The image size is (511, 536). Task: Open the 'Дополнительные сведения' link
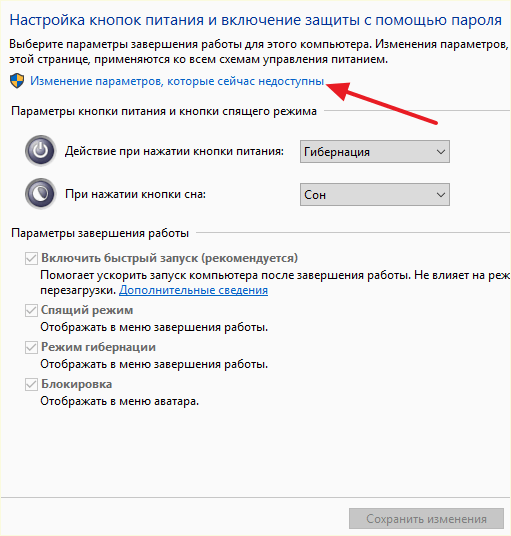tap(193, 290)
